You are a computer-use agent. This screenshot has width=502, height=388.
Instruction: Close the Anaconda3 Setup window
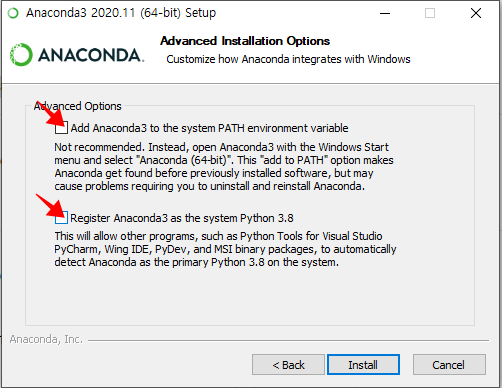click(x=476, y=13)
